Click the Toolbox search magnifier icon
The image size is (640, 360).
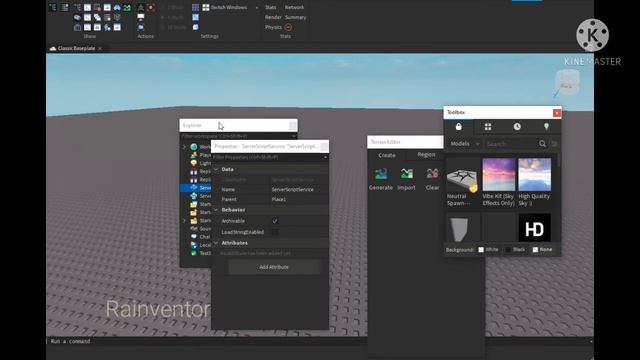click(542, 144)
